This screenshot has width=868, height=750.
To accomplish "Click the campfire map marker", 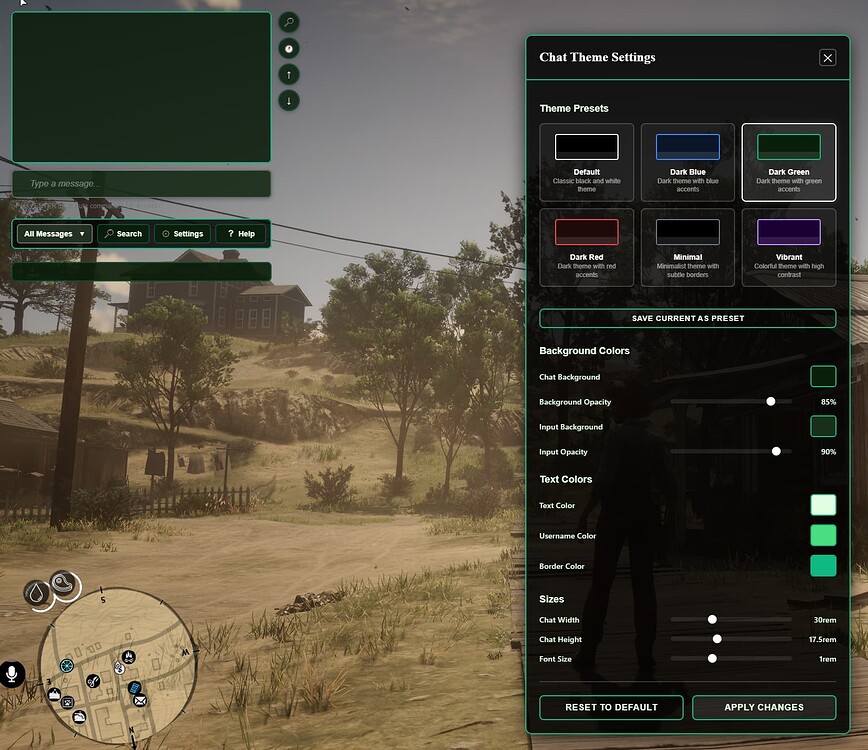I will 128,657.
